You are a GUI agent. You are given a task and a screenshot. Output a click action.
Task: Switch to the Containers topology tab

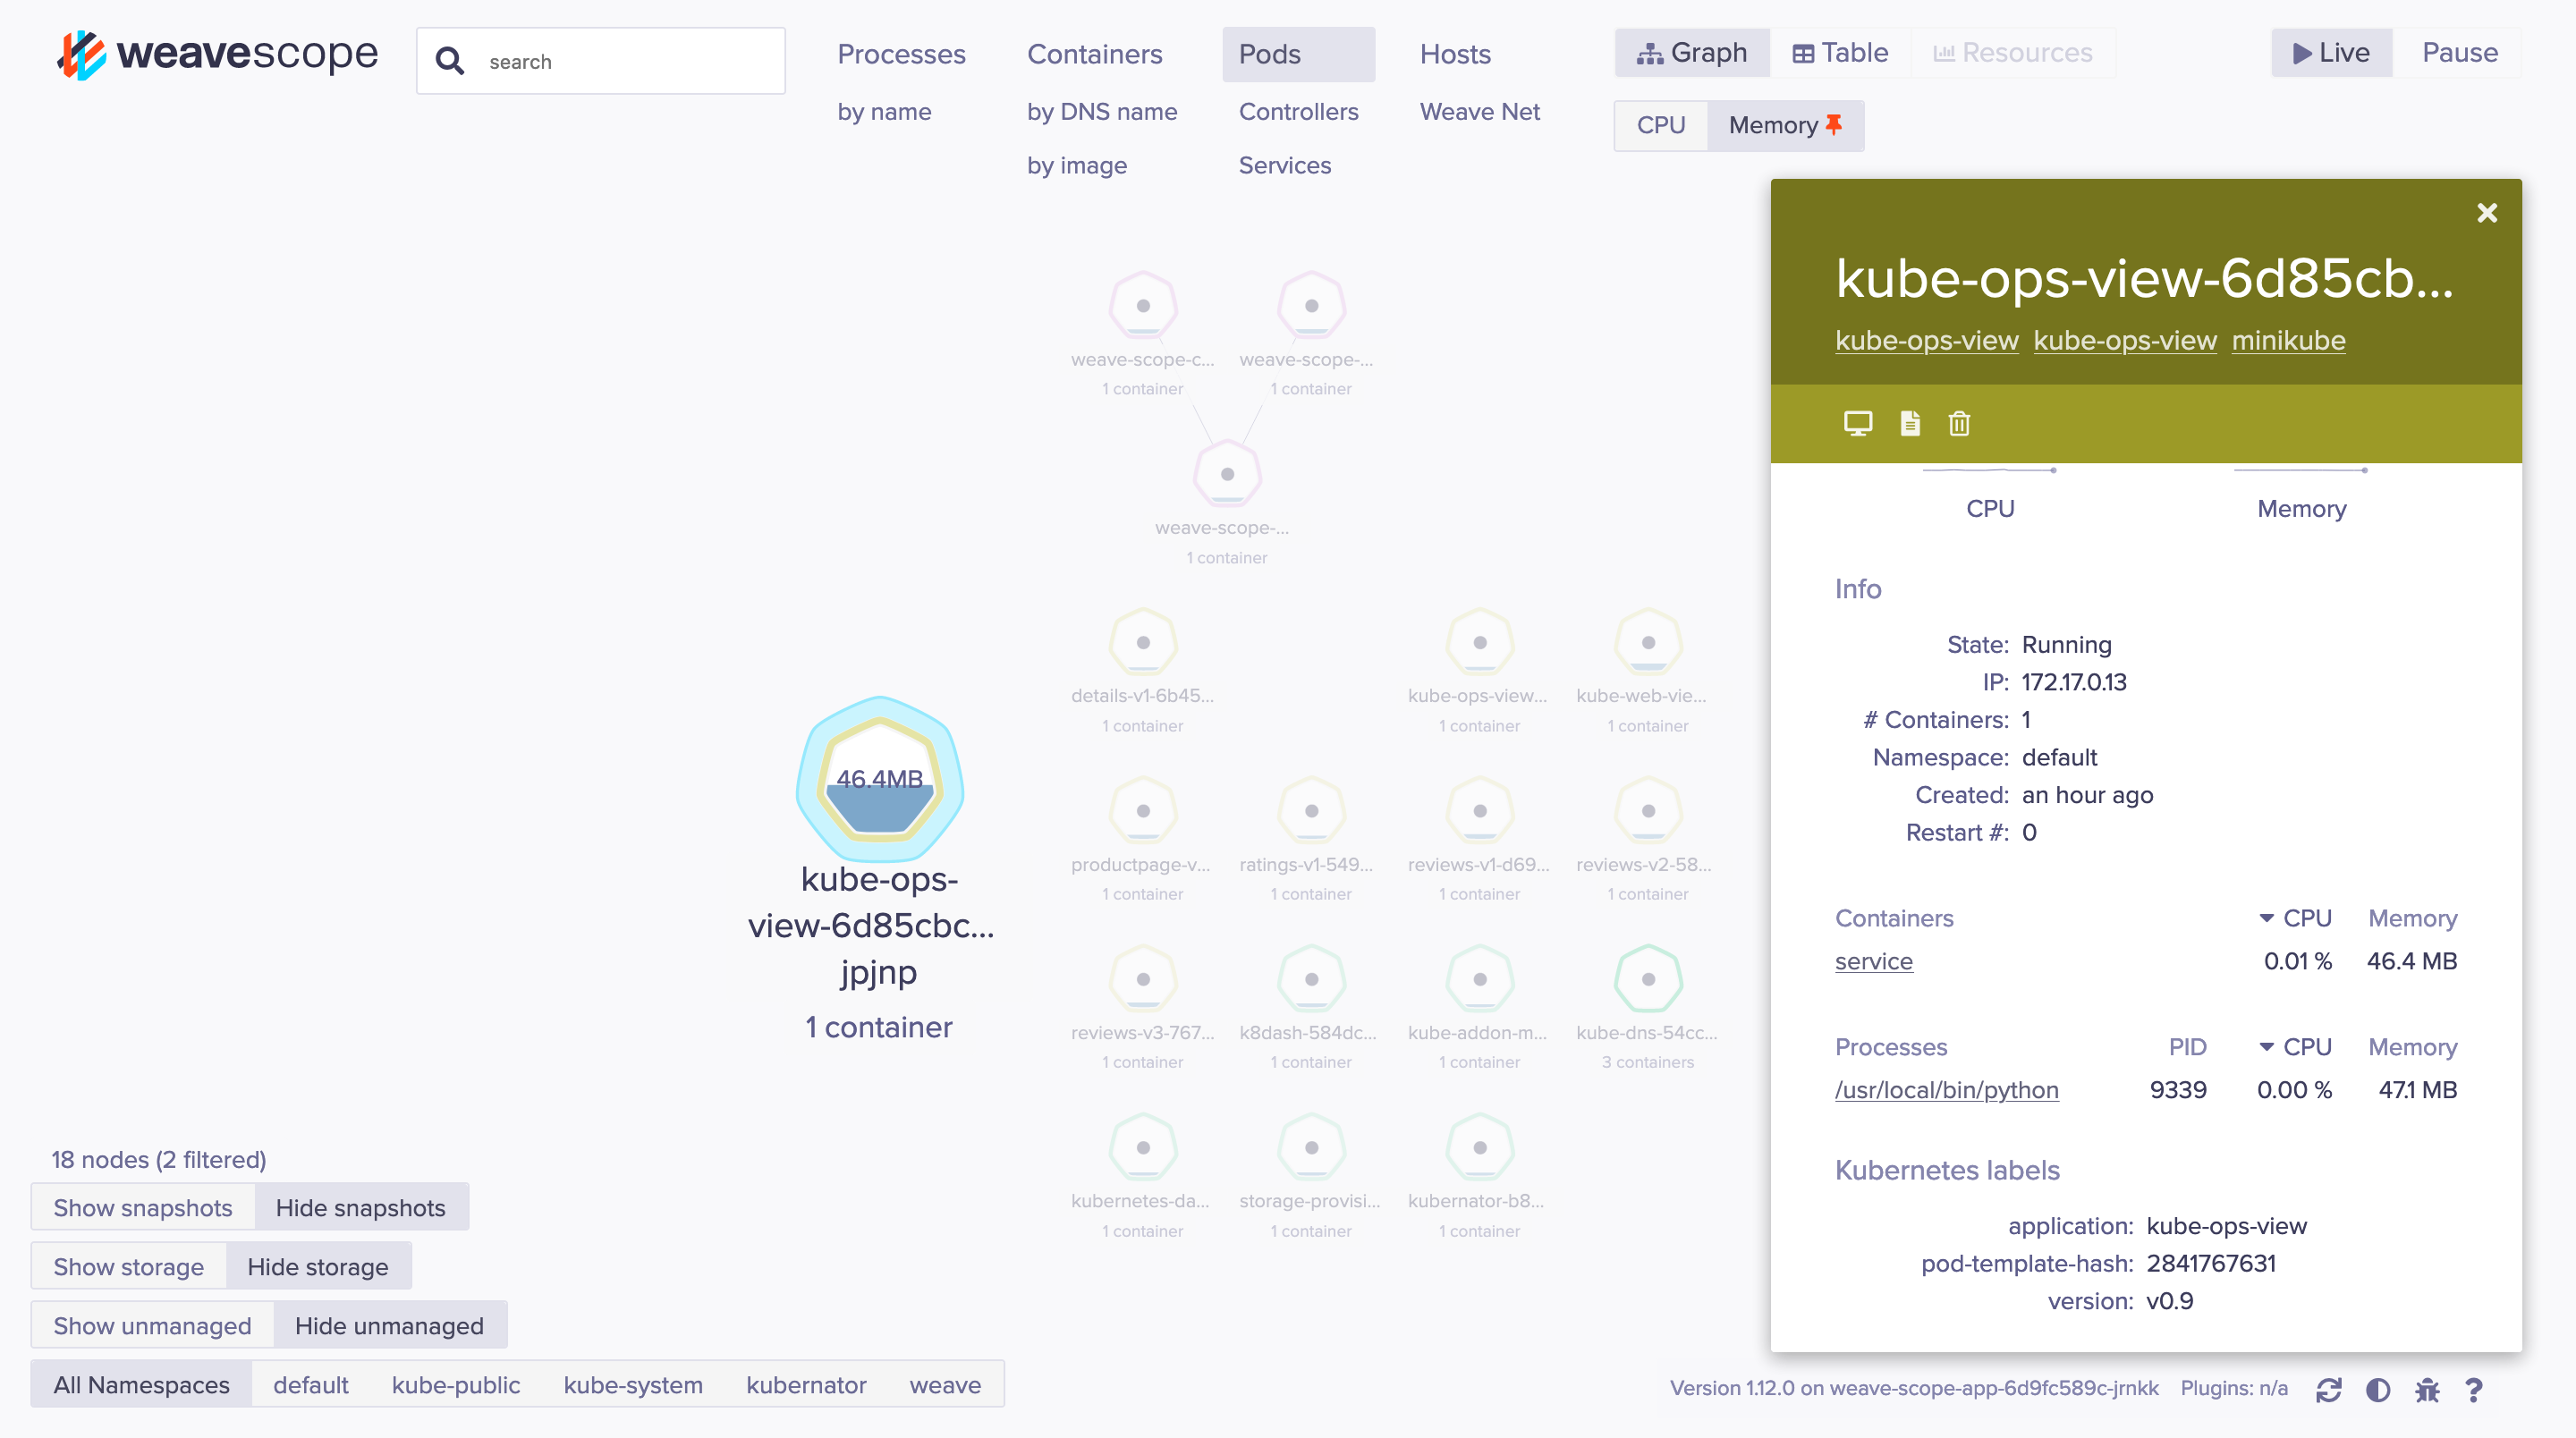(x=1094, y=54)
